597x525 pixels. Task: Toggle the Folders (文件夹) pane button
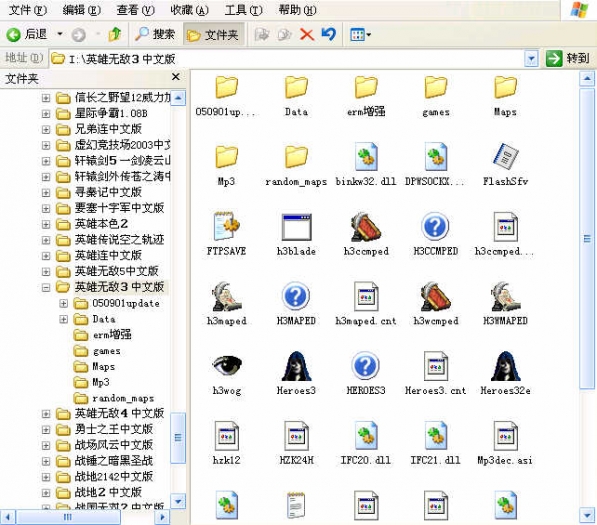[213, 35]
